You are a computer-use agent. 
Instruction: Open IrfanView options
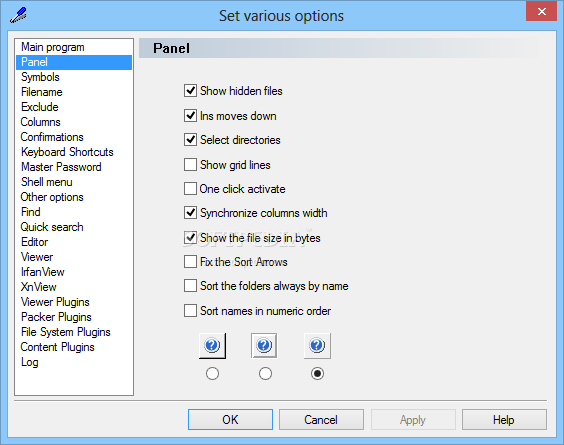(74, 272)
